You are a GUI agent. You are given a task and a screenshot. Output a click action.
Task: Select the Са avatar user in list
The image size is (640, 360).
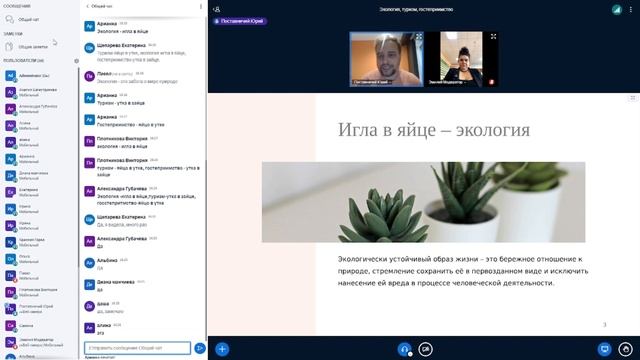[x=40, y=326]
